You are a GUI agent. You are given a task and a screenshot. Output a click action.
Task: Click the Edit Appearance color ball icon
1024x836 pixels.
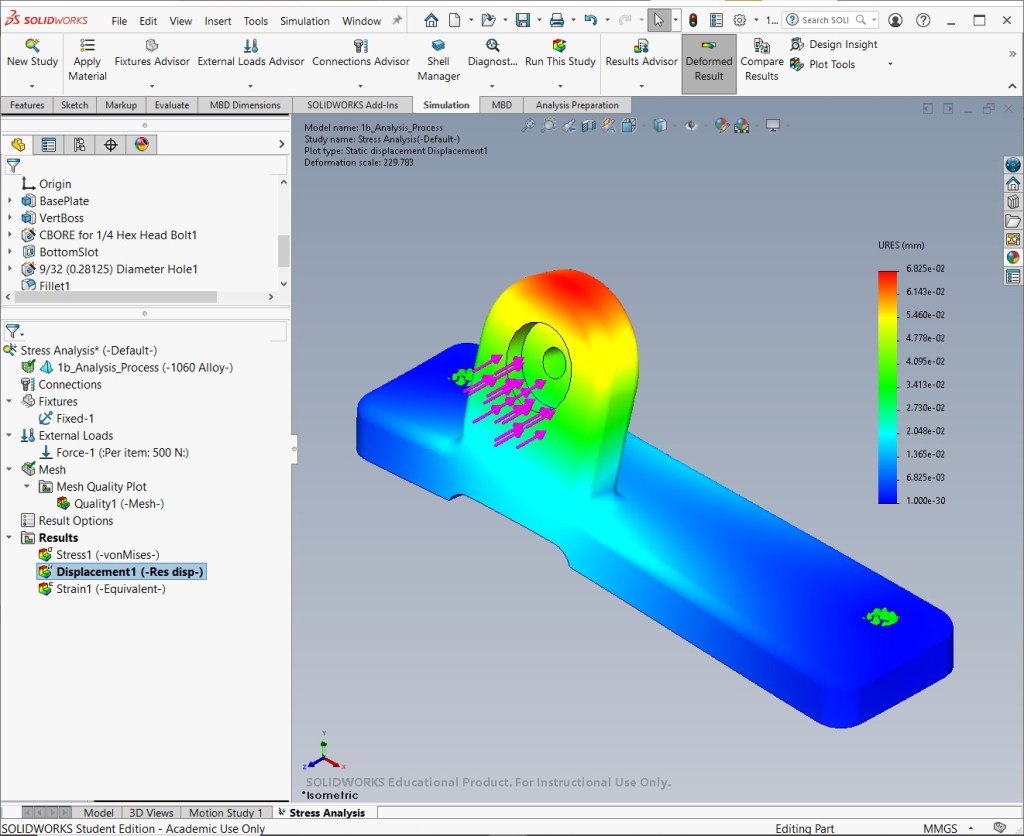[721, 125]
